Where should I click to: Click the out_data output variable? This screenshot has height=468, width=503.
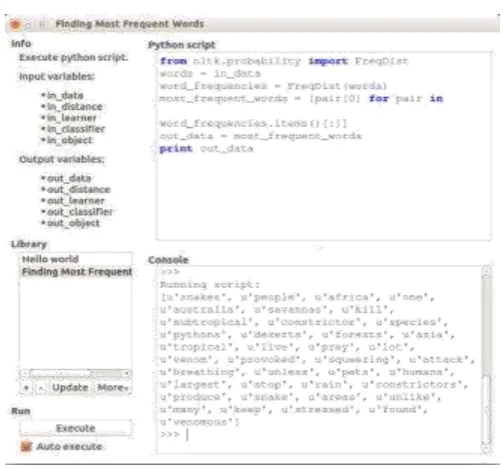pyautogui.click(x=69, y=179)
